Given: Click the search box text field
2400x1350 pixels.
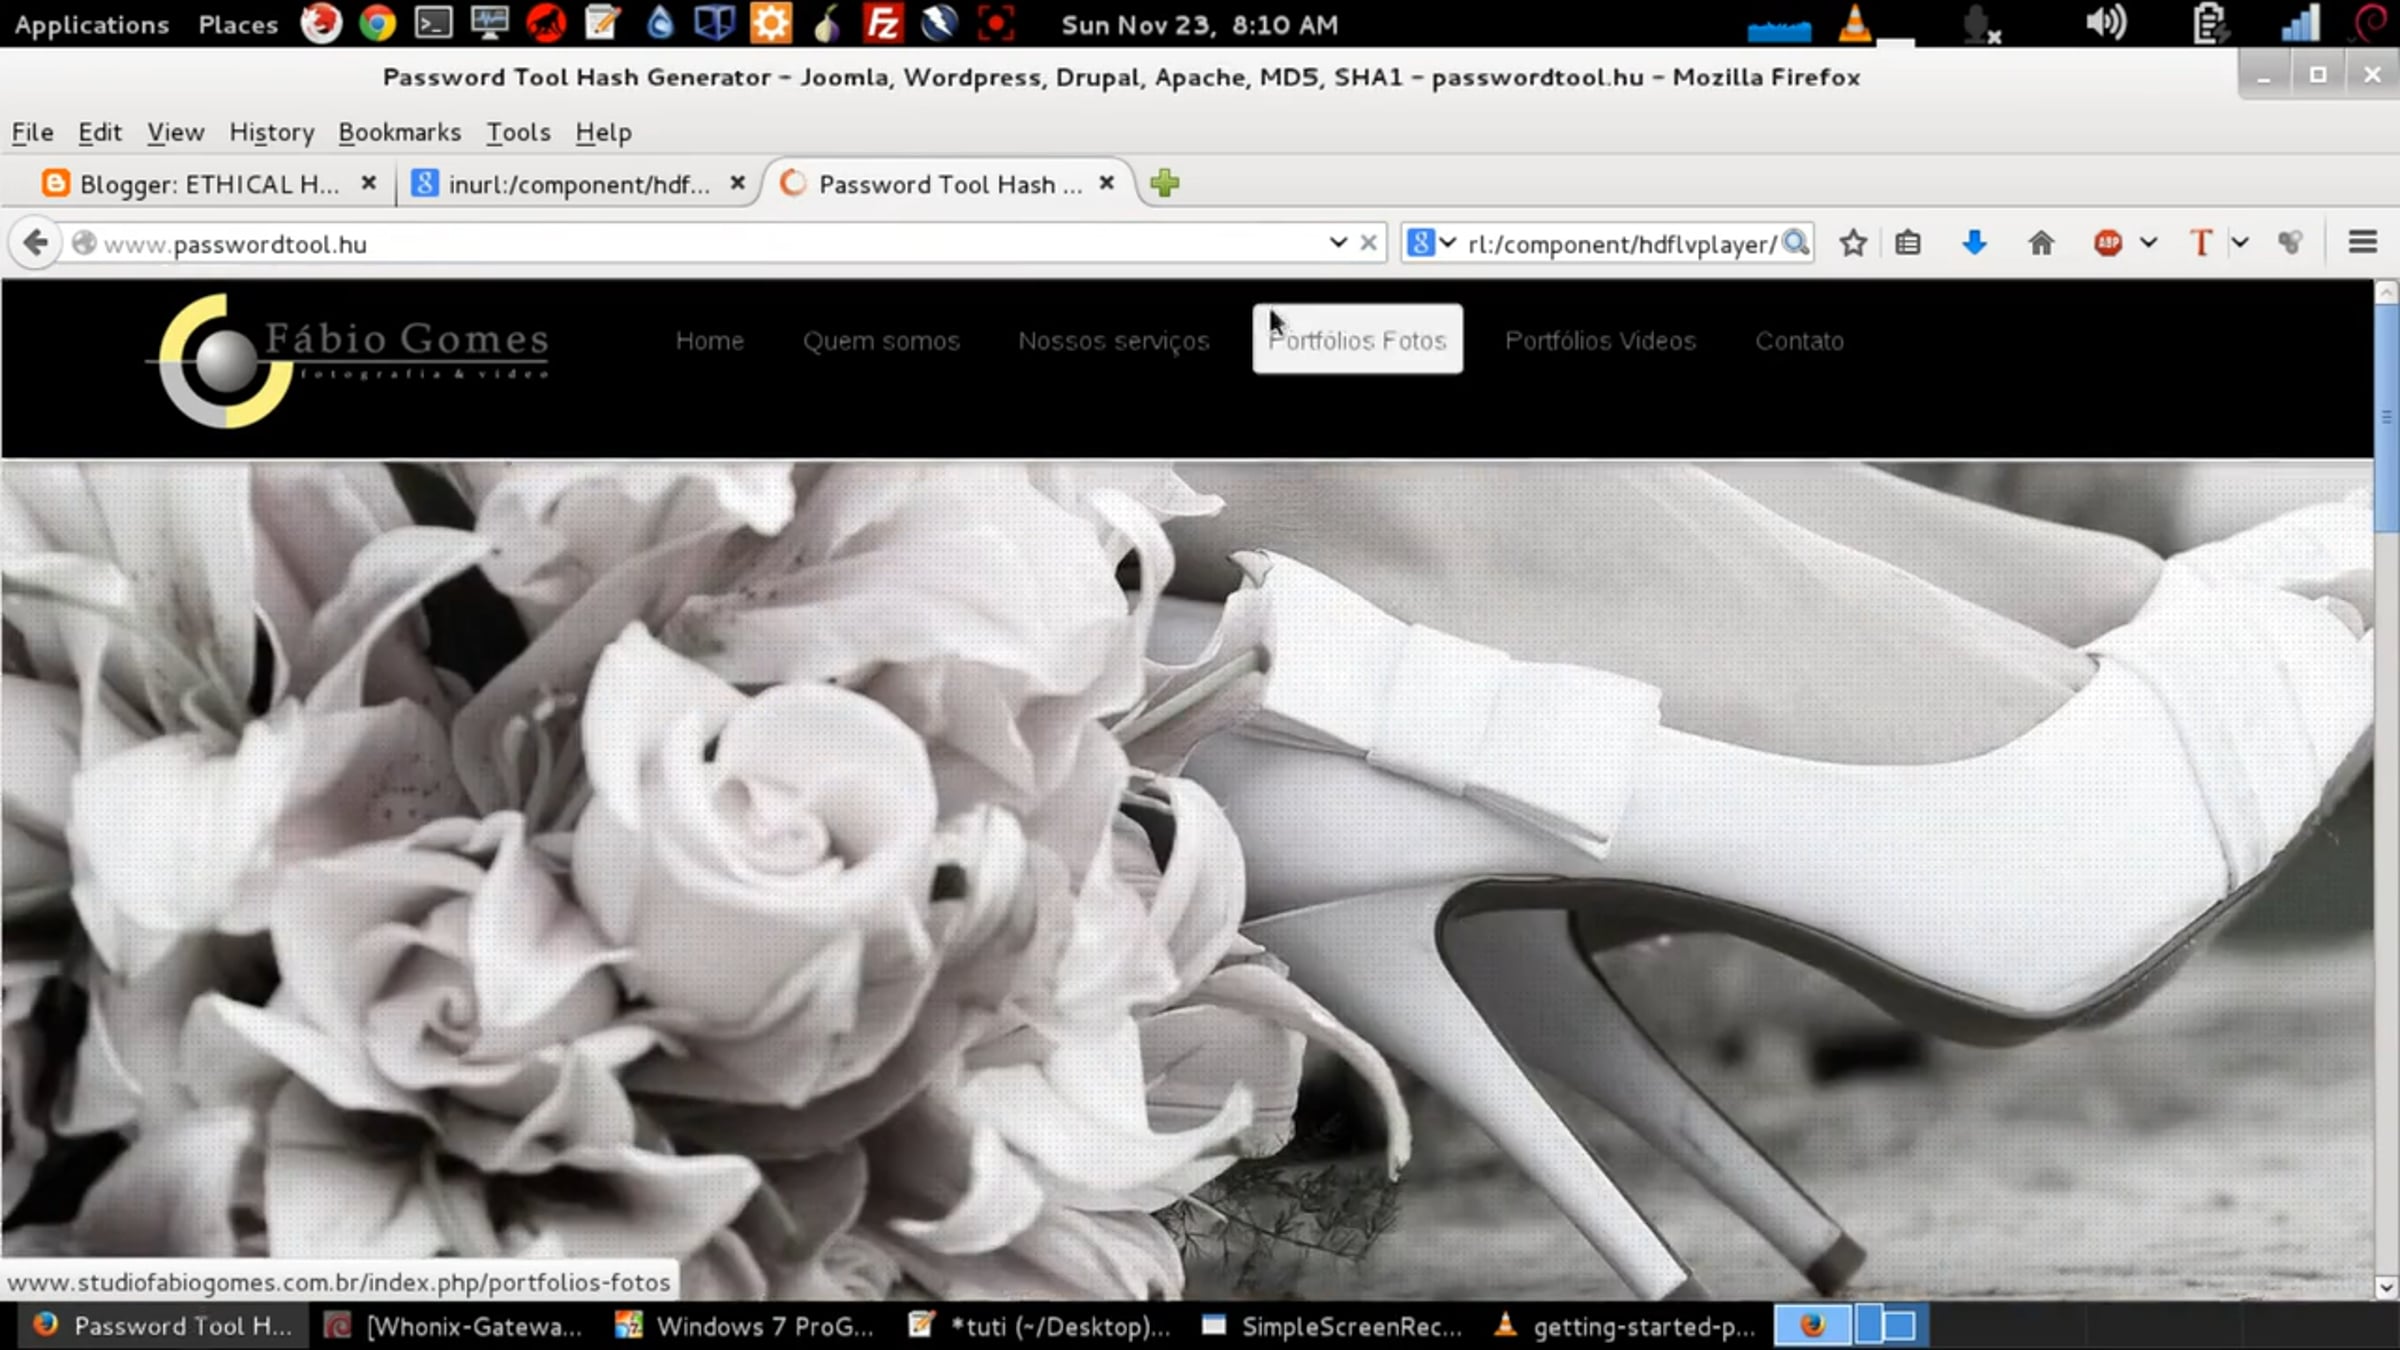Looking at the screenshot, I should [1620, 243].
